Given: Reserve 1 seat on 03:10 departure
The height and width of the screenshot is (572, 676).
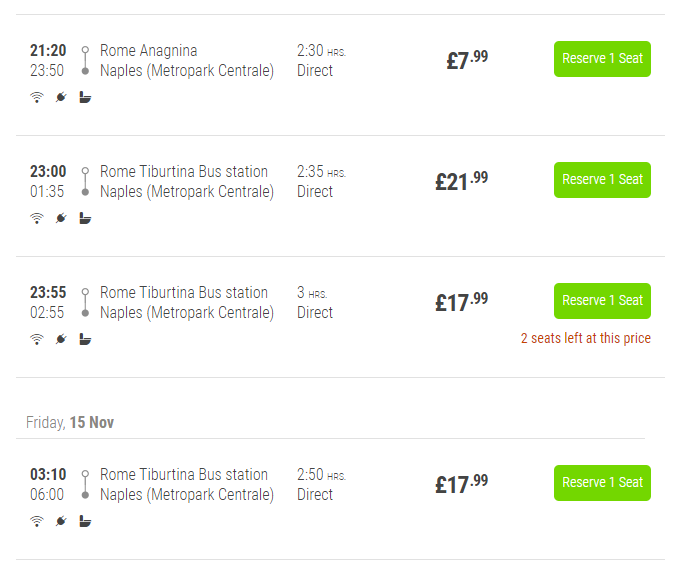Looking at the screenshot, I should point(602,483).
